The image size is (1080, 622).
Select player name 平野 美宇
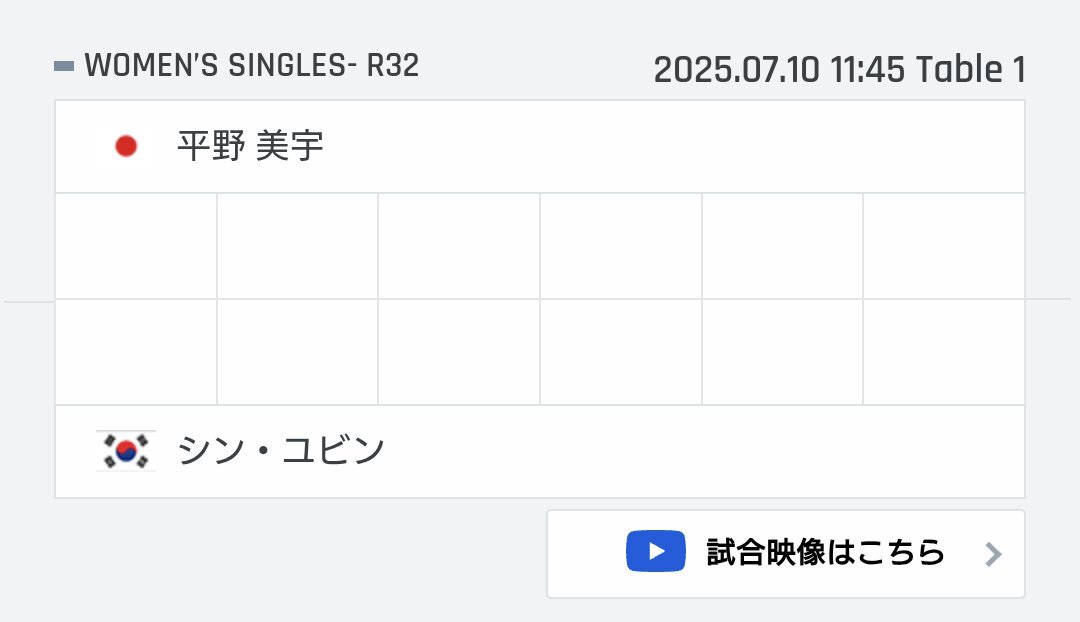251,146
